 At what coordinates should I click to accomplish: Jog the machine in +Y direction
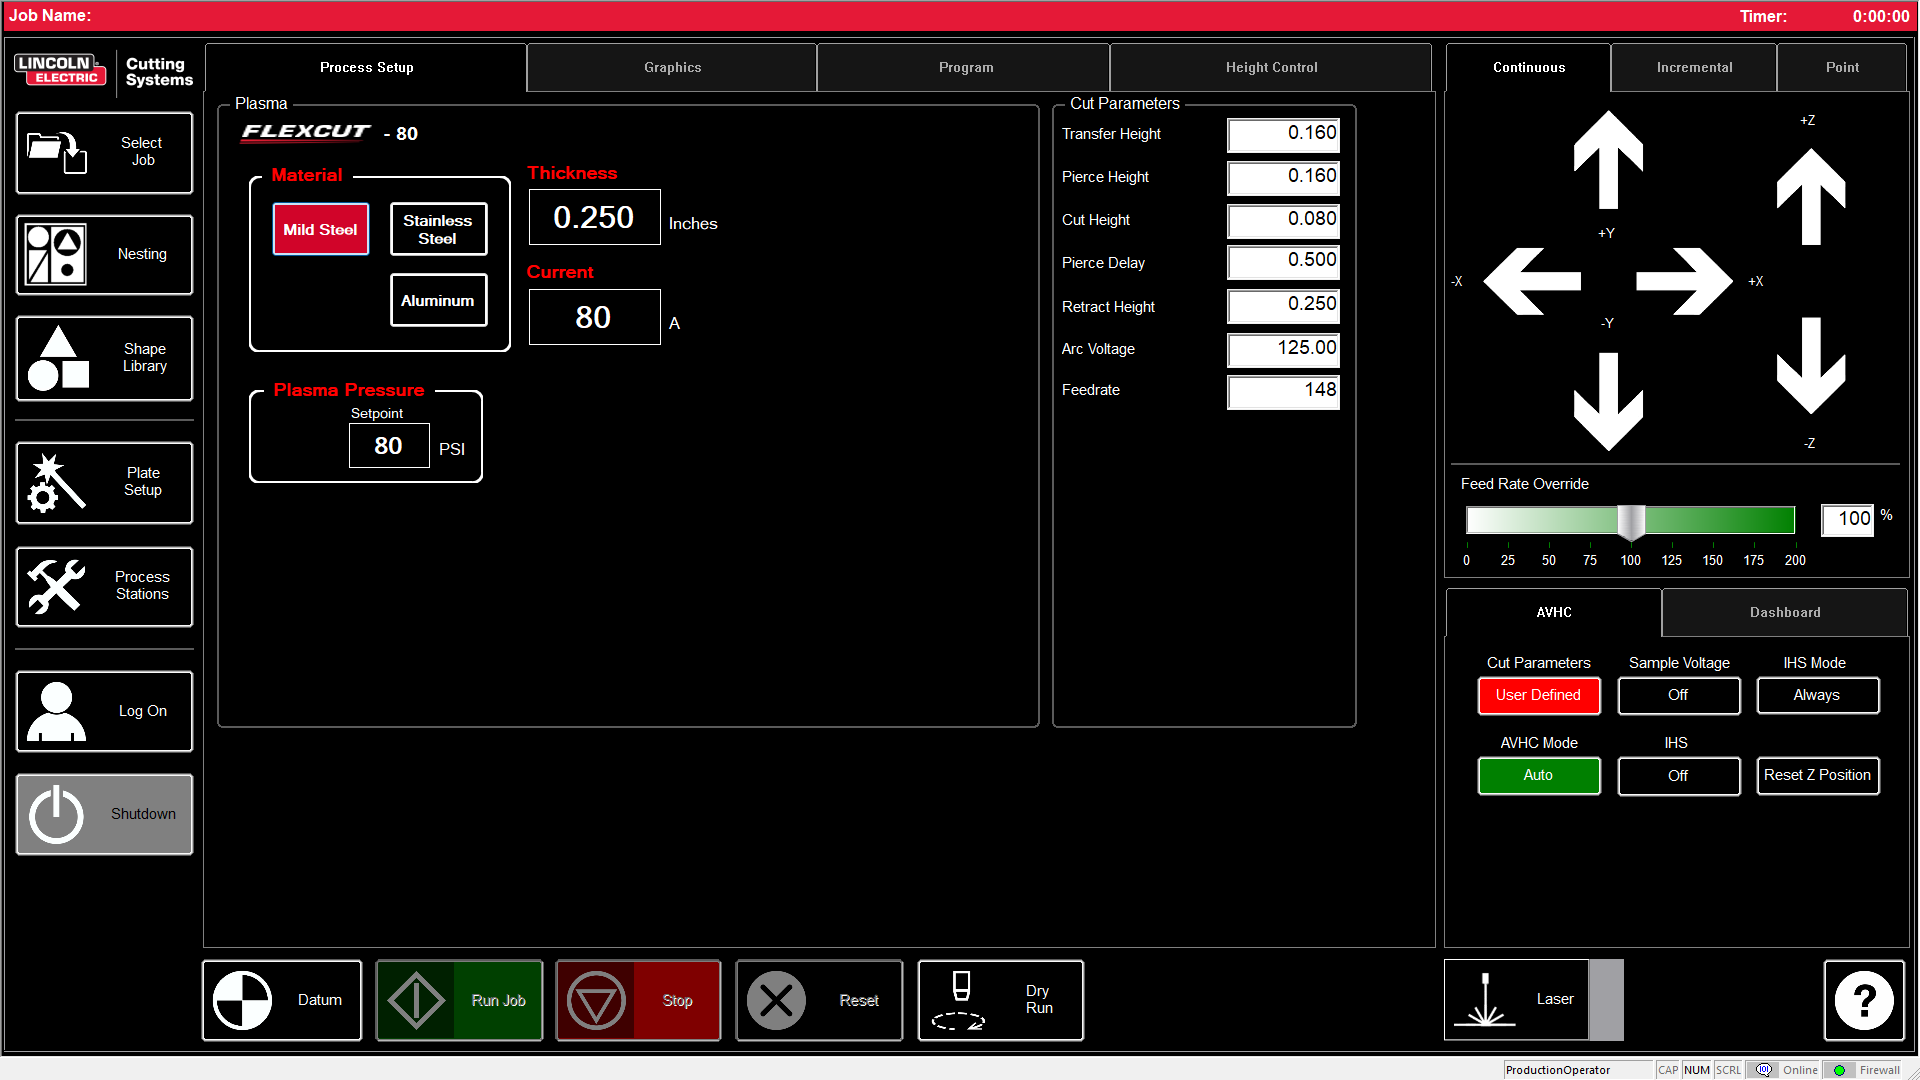pos(1607,160)
